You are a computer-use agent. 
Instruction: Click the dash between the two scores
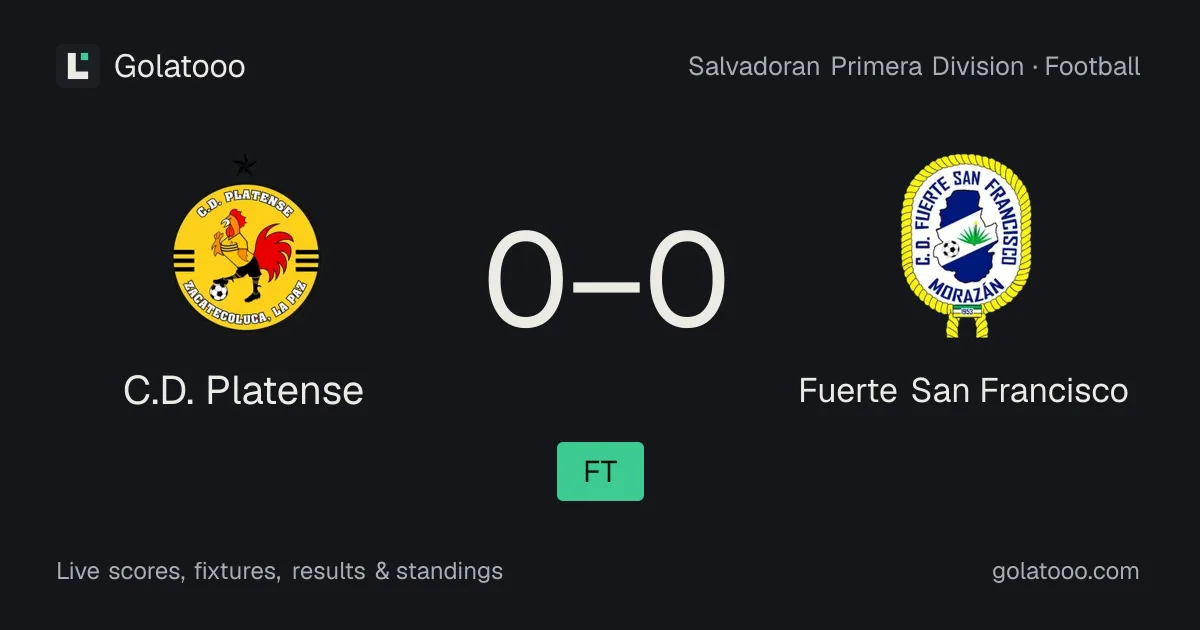(x=607, y=283)
